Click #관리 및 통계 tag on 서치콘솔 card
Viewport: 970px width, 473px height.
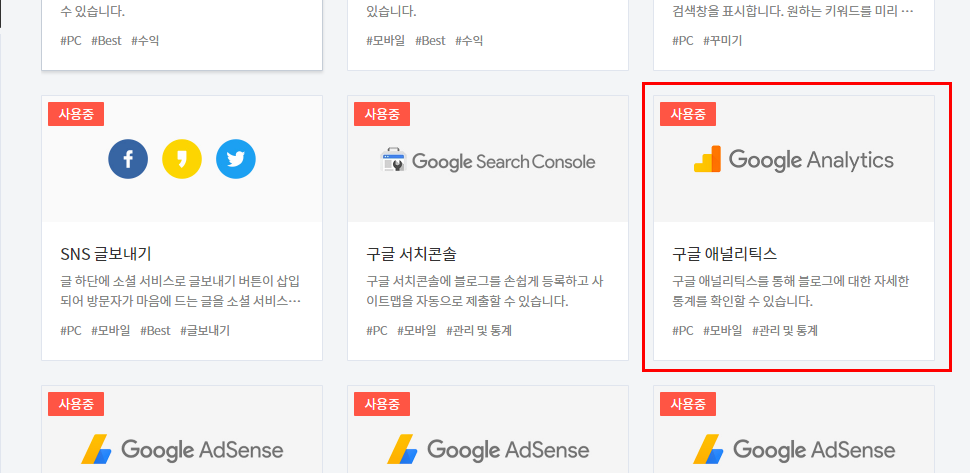pos(479,331)
